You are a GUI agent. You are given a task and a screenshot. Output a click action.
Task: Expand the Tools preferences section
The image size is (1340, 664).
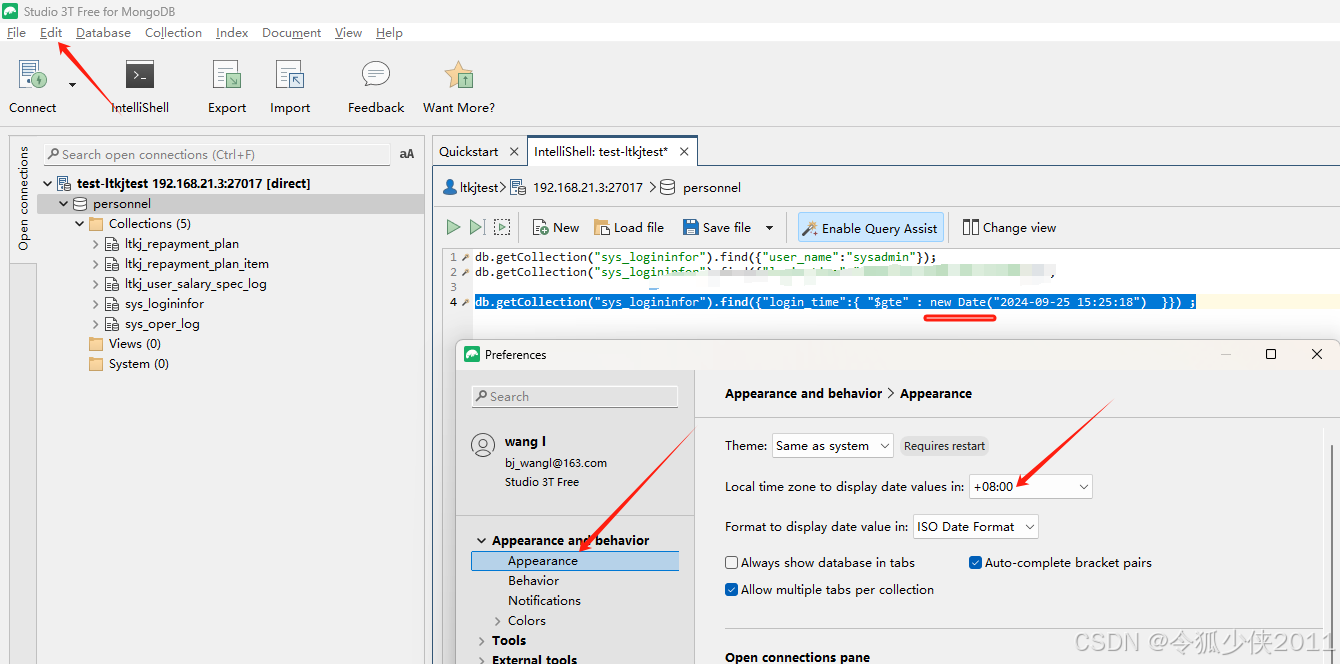[482, 641]
